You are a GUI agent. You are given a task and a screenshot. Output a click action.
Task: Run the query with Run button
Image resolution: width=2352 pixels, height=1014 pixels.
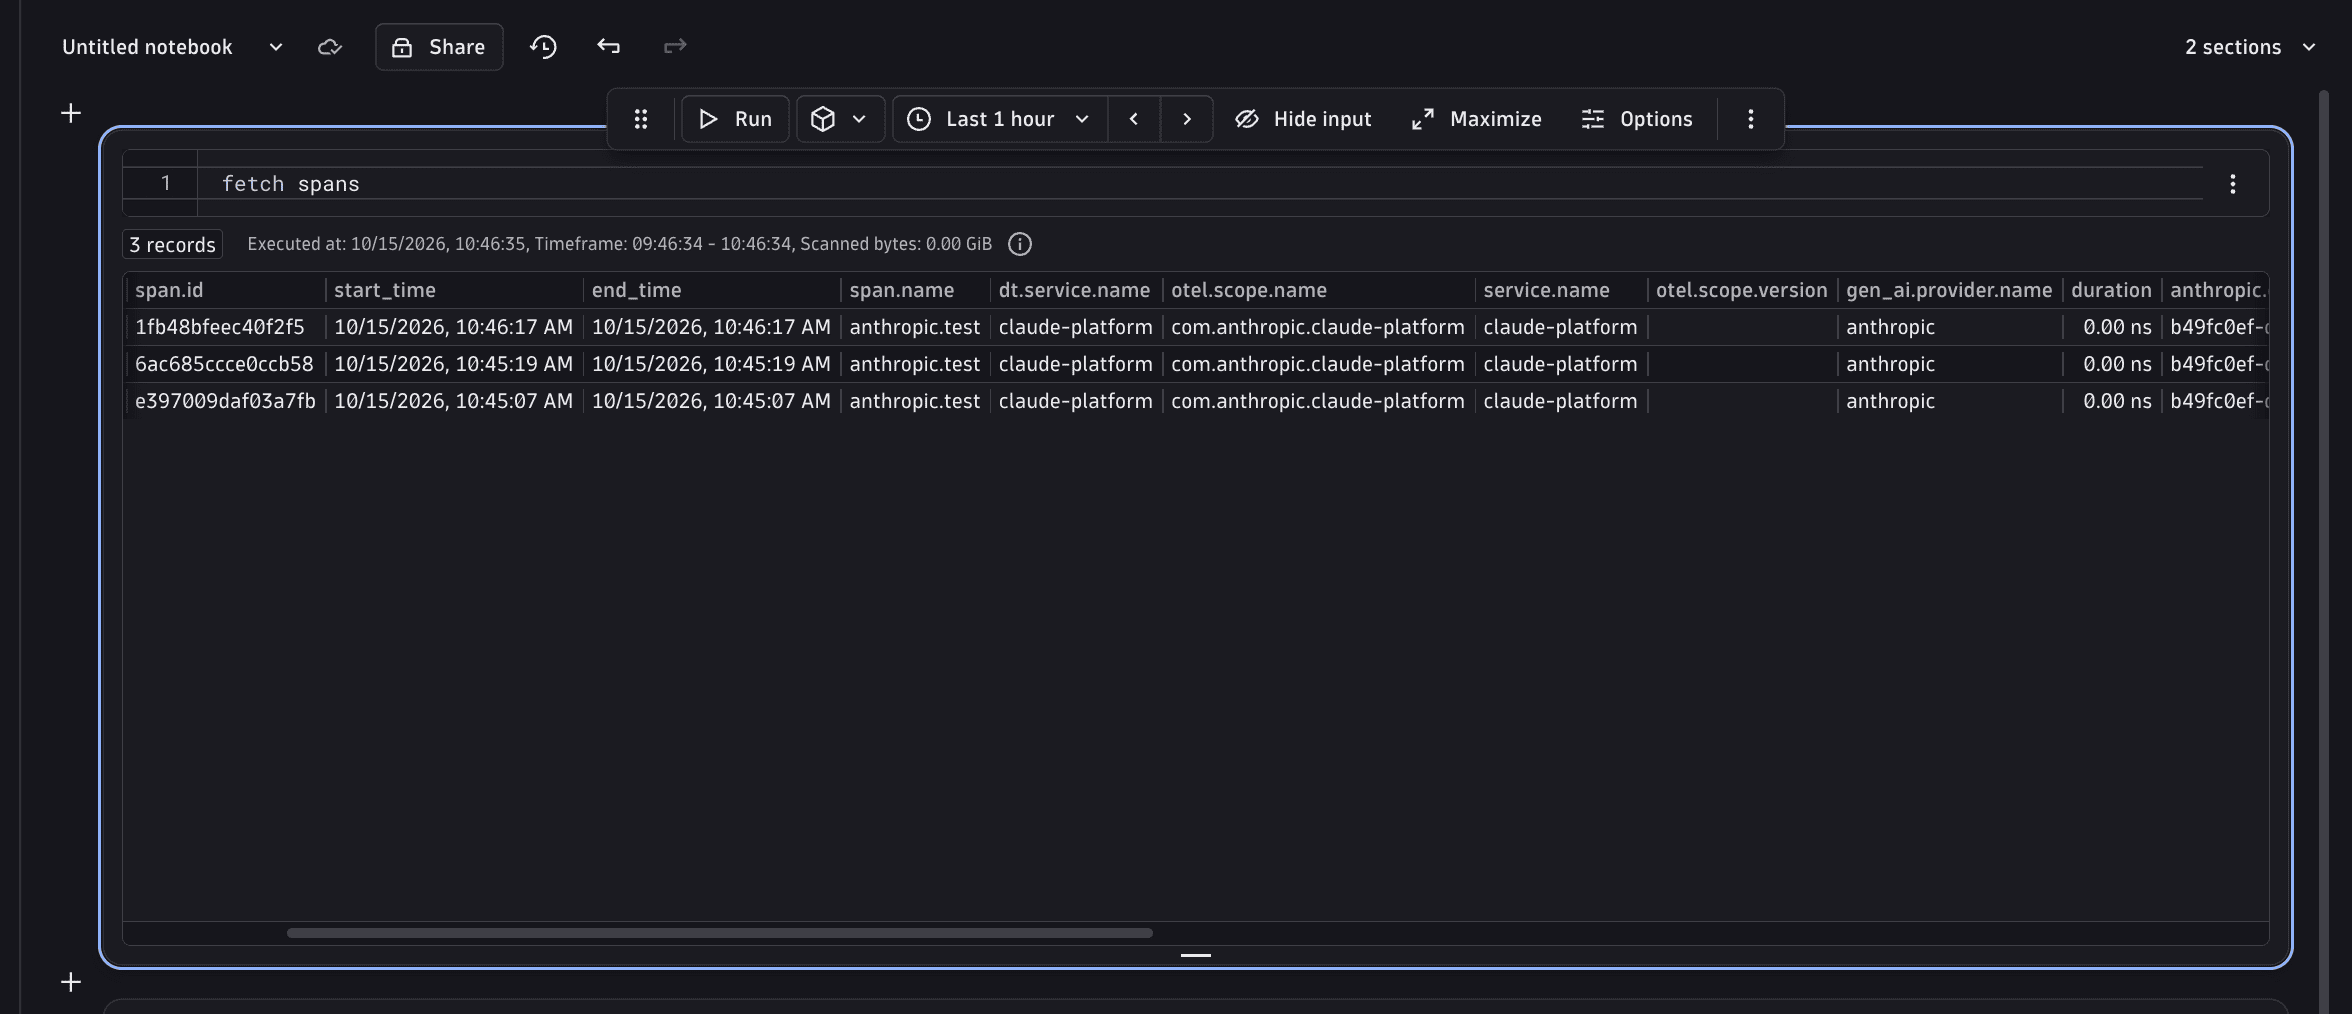pyautogui.click(x=735, y=119)
